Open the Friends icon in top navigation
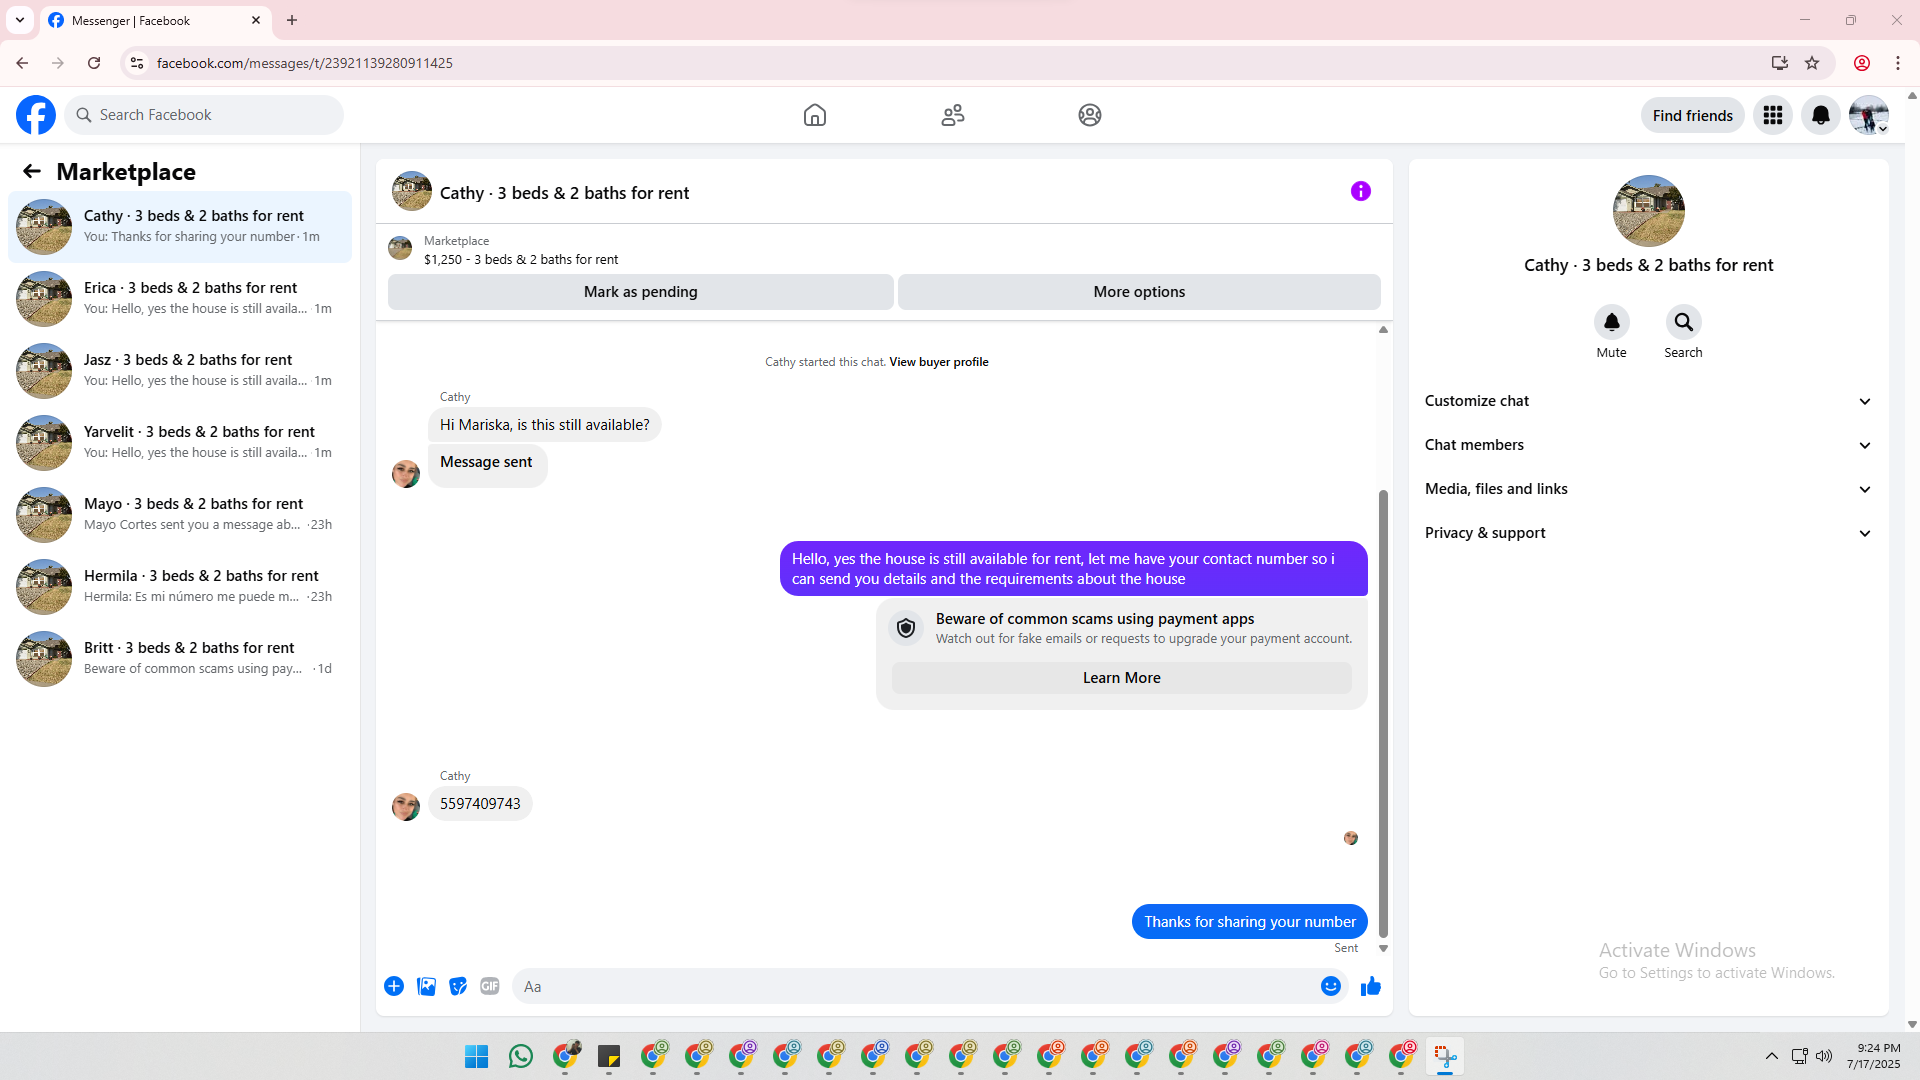1920x1080 pixels. [x=953, y=115]
